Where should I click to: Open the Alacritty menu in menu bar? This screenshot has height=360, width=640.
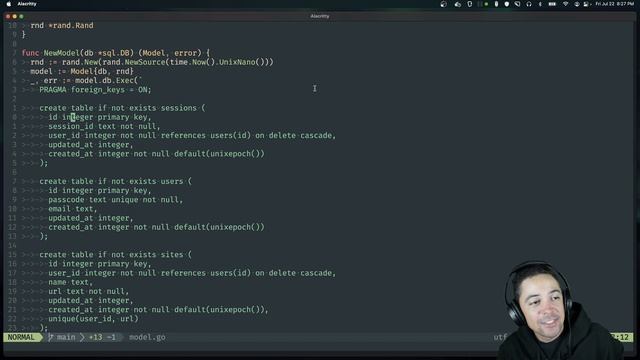click(27, 4)
